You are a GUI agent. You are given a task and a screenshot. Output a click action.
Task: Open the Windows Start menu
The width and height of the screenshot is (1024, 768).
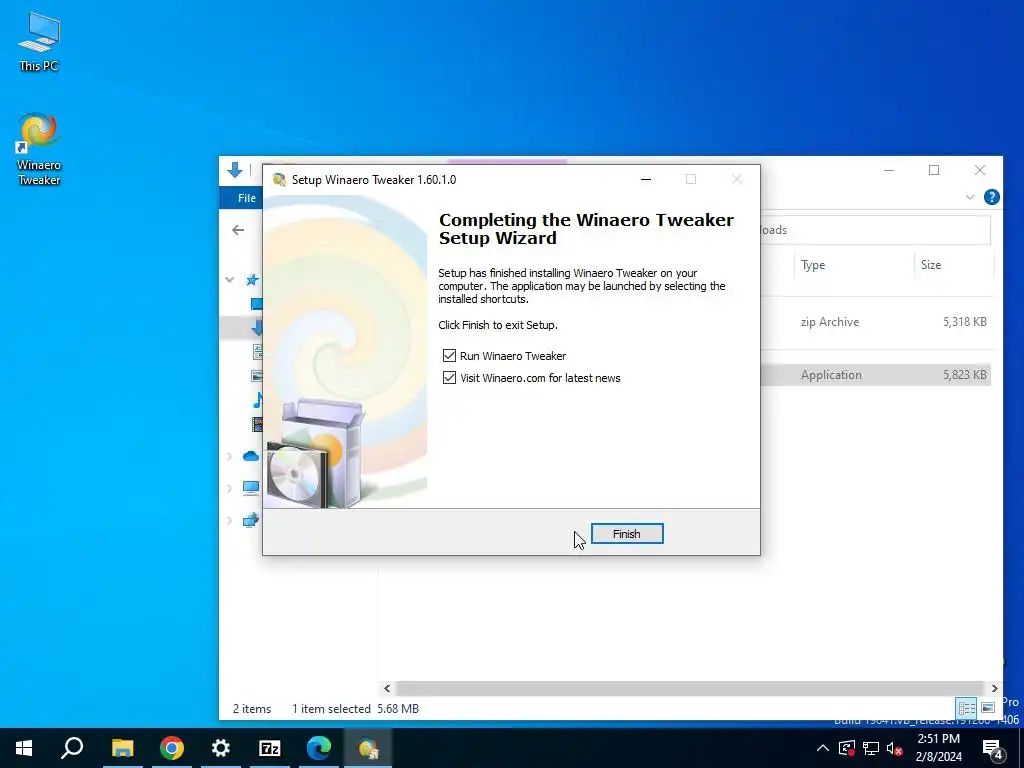pos(24,748)
